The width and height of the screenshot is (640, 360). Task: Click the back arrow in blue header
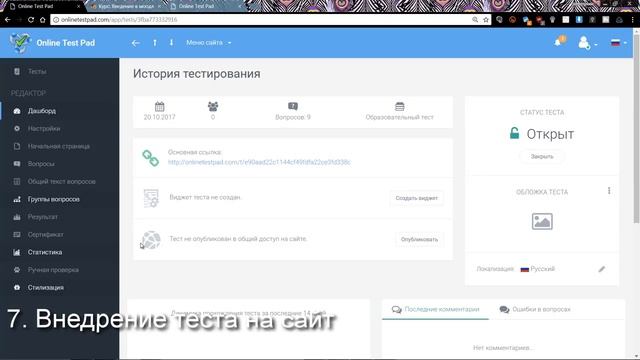(x=136, y=43)
